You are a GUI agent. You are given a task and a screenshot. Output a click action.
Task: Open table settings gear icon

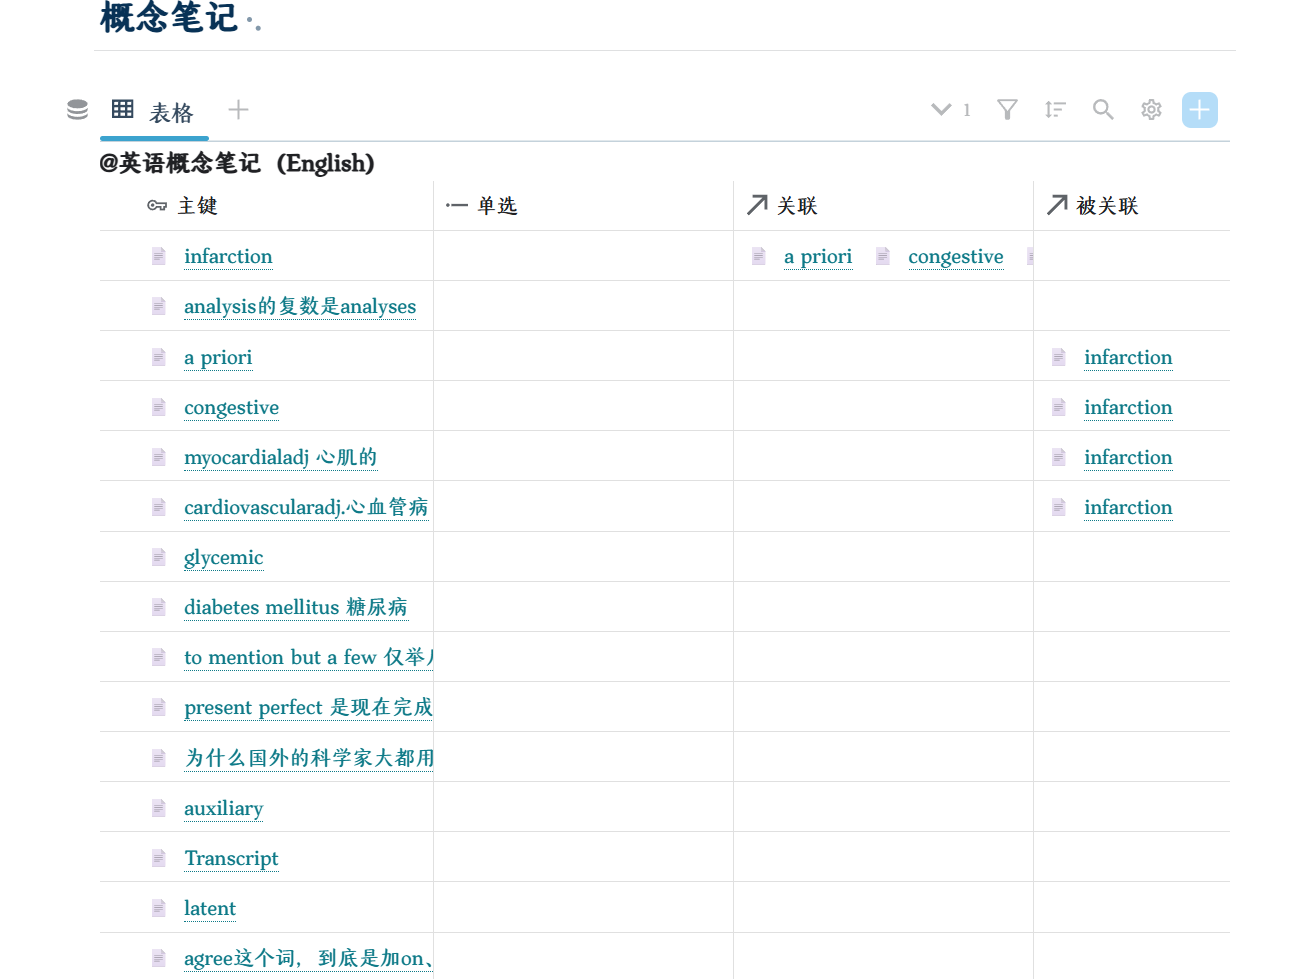pyautogui.click(x=1151, y=110)
